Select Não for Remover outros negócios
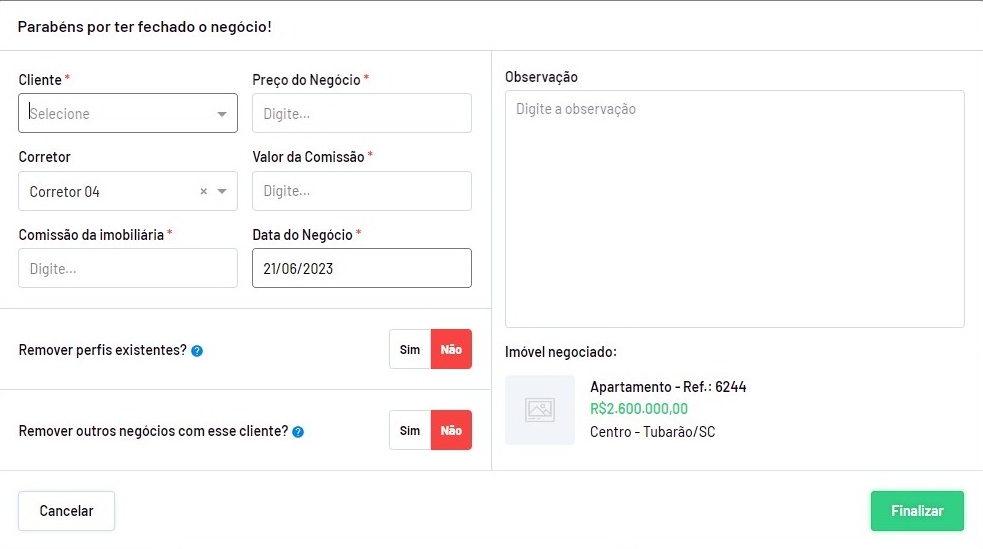 [x=451, y=430]
